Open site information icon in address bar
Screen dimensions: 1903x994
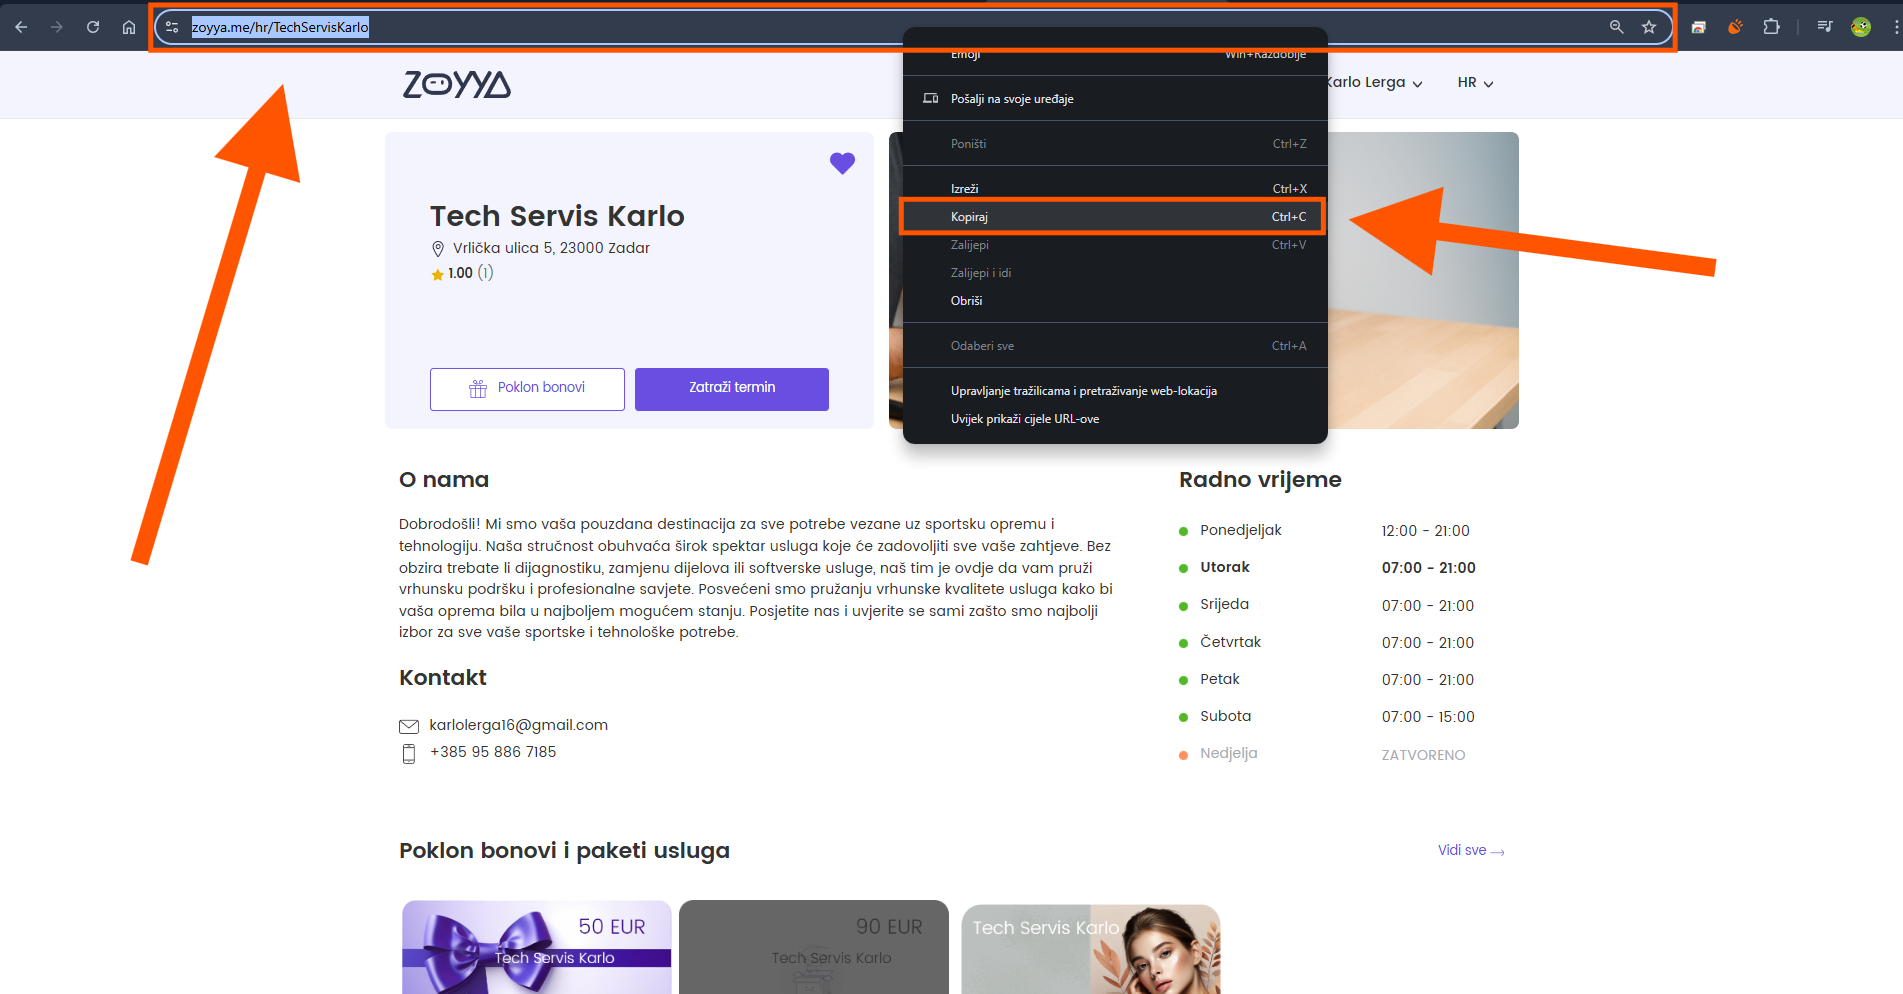[x=172, y=27]
